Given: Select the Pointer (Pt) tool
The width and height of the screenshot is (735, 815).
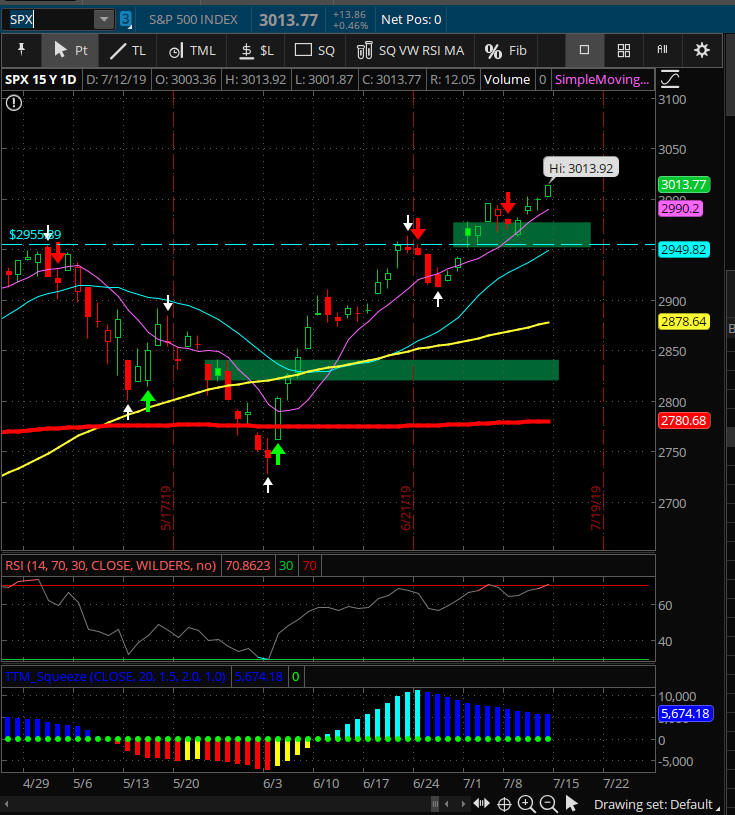Looking at the screenshot, I should coord(69,50).
